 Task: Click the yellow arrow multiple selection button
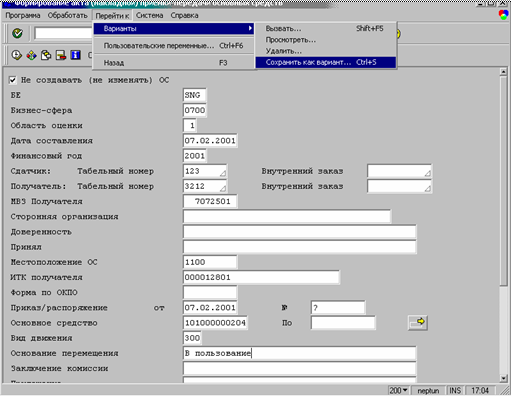tap(418, 323)
